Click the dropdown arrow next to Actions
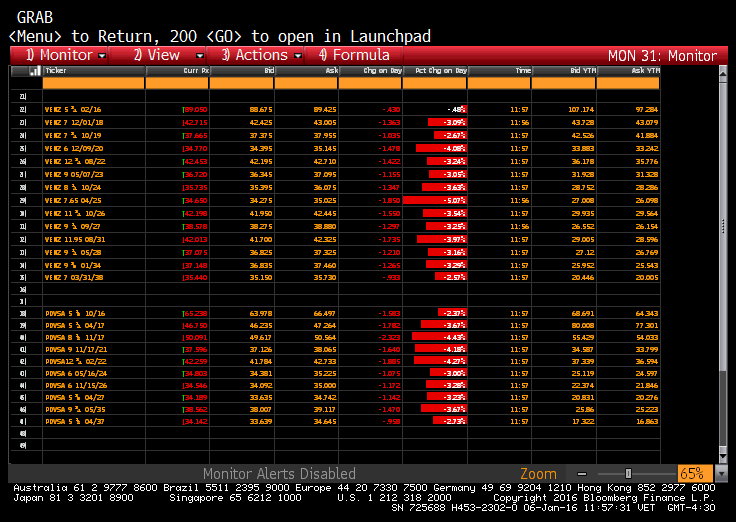Image resolution: width=736 pixels, height=522 pixels. (x=298, y=56)
